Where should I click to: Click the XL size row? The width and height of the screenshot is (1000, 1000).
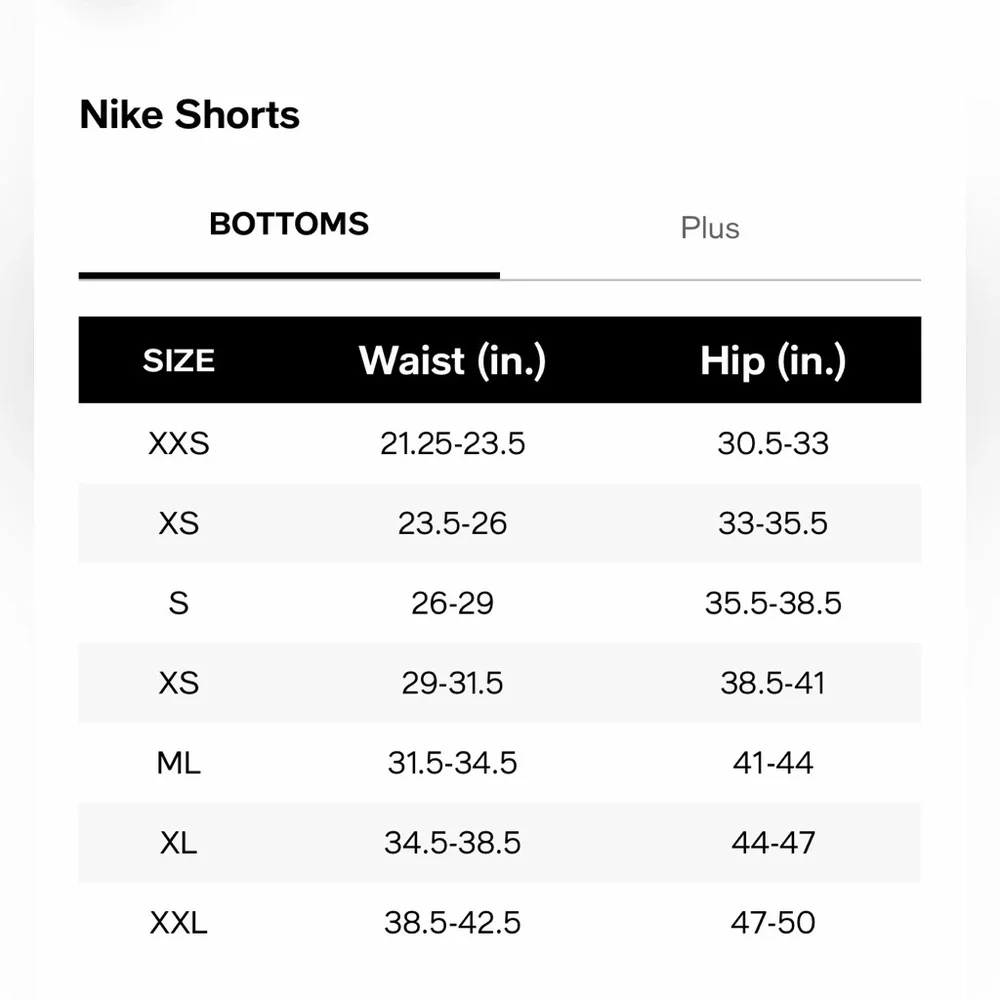178,843
